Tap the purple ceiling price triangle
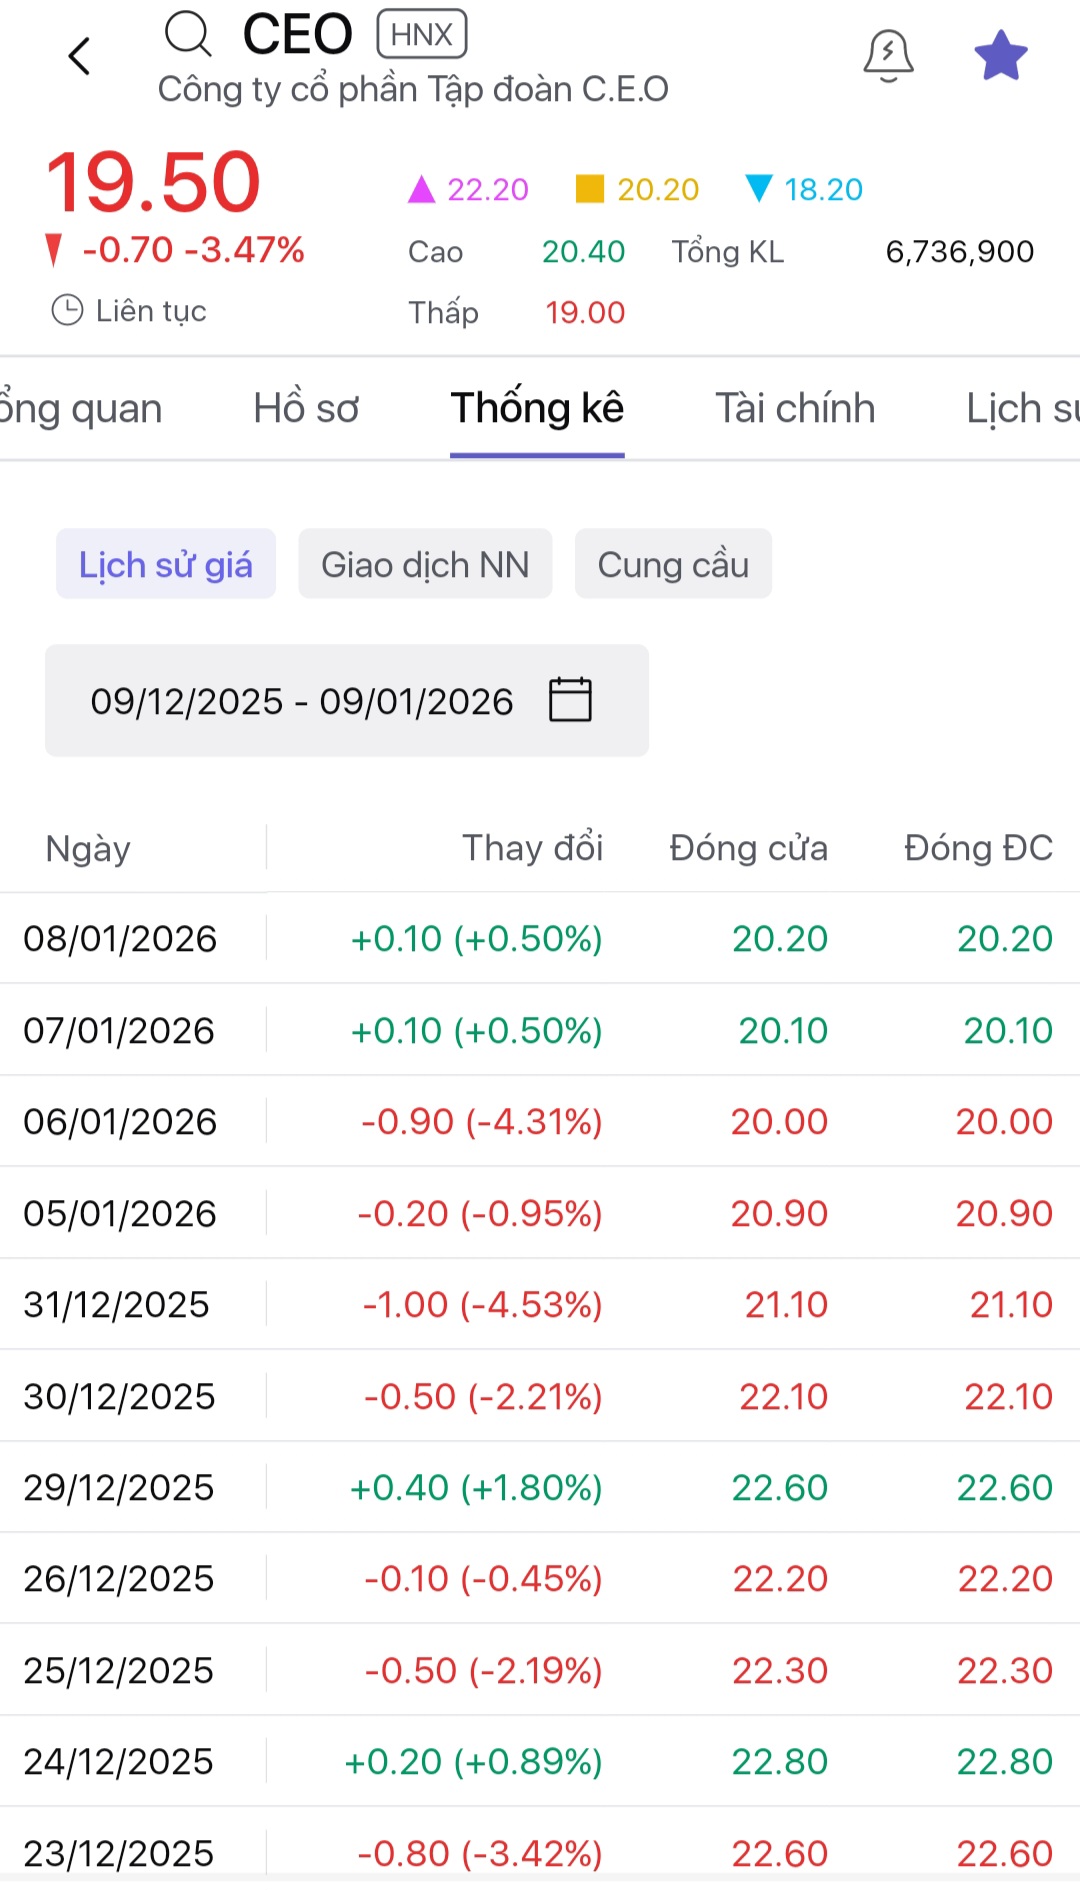Image resolution: width=1080 pixels, height=1890 pixels. (422, 189)
